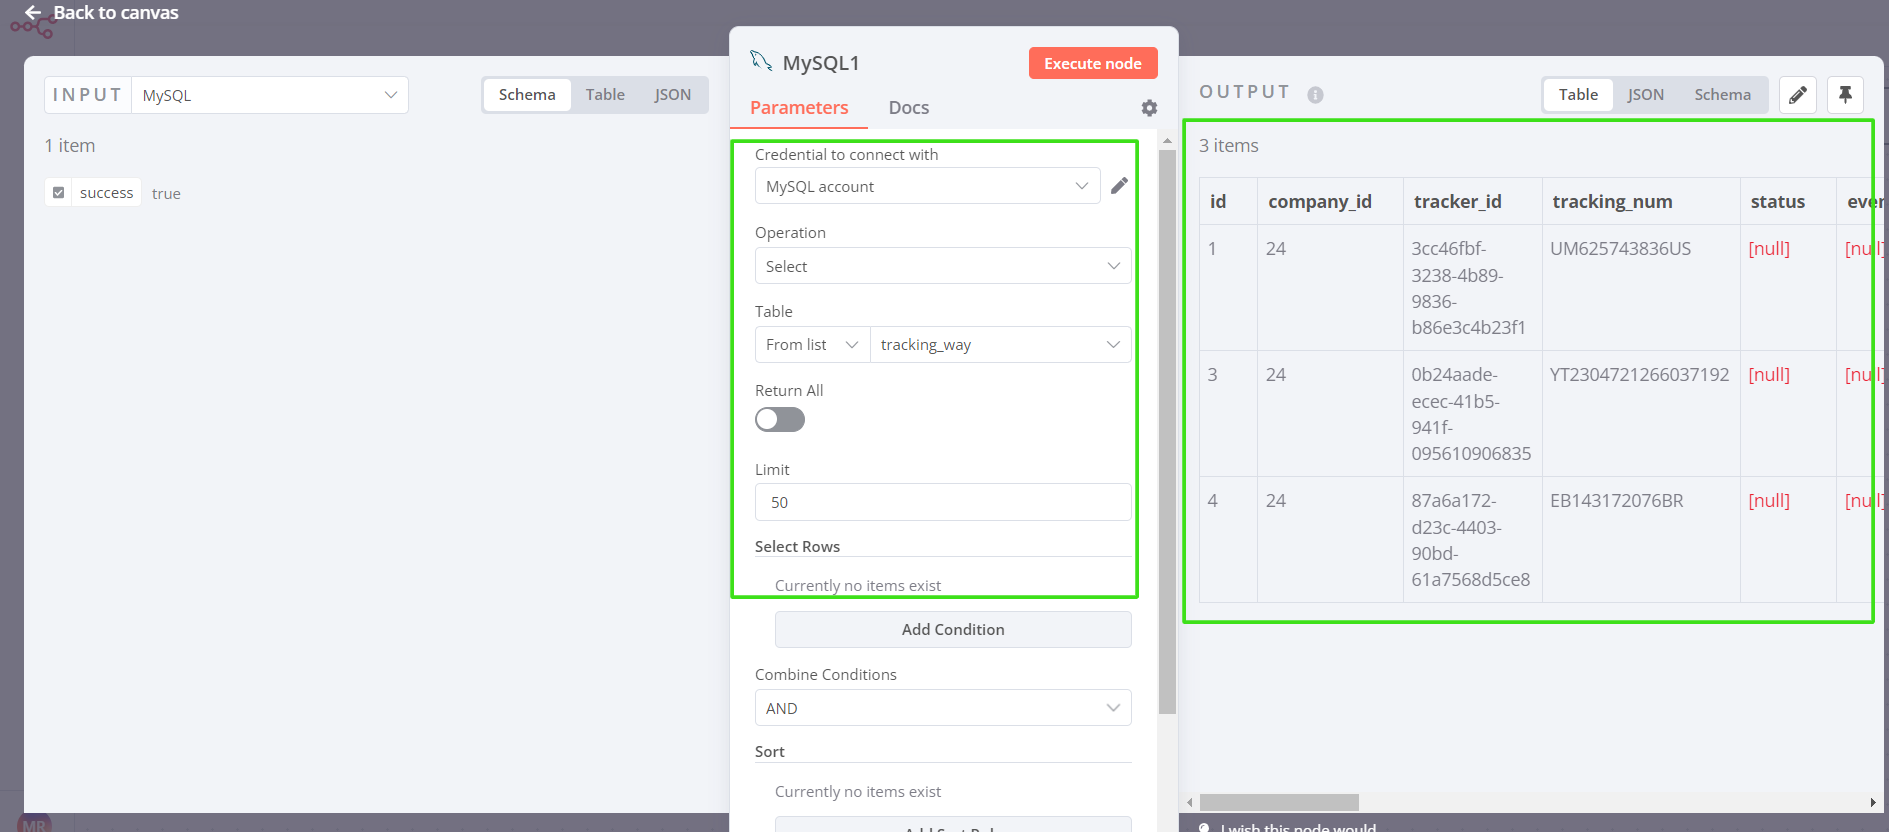
Task: Click the MySQL1 node dolphin icon
Action: [x=761, y=62]
